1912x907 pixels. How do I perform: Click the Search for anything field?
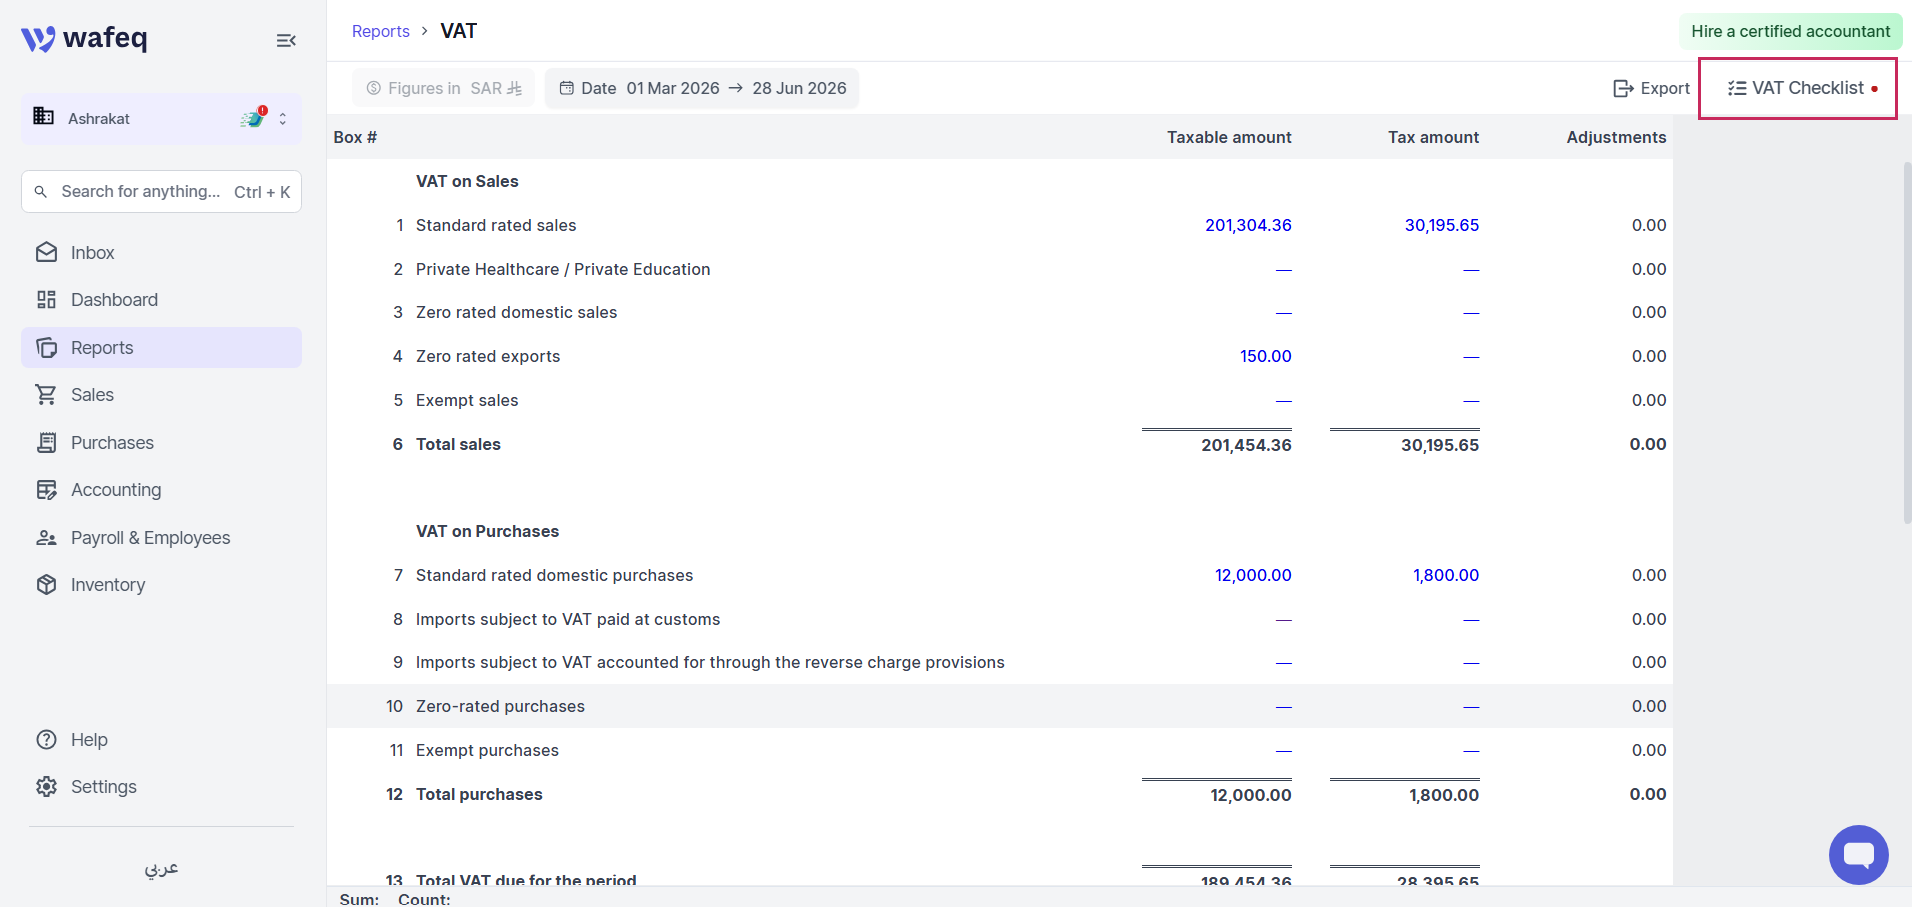click(x=161, y=191)
